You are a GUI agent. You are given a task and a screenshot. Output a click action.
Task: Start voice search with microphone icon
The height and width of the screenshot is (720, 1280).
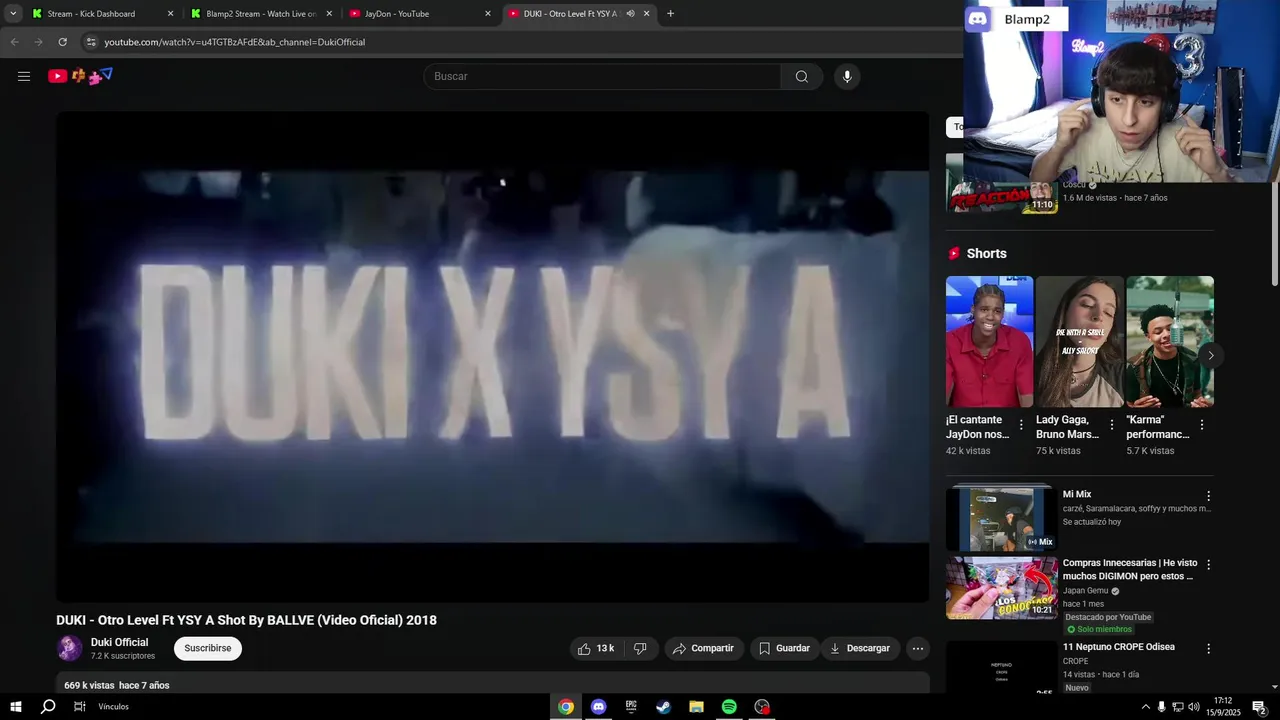coord(847,77)
